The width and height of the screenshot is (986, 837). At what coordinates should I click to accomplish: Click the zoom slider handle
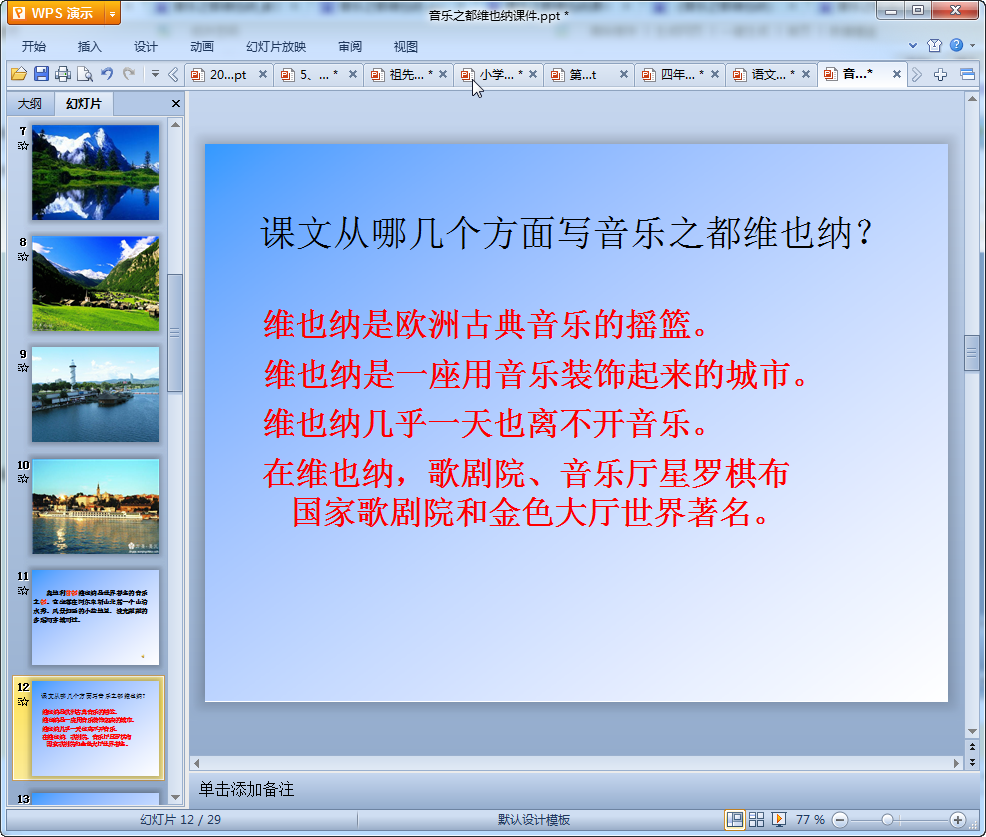887,819
